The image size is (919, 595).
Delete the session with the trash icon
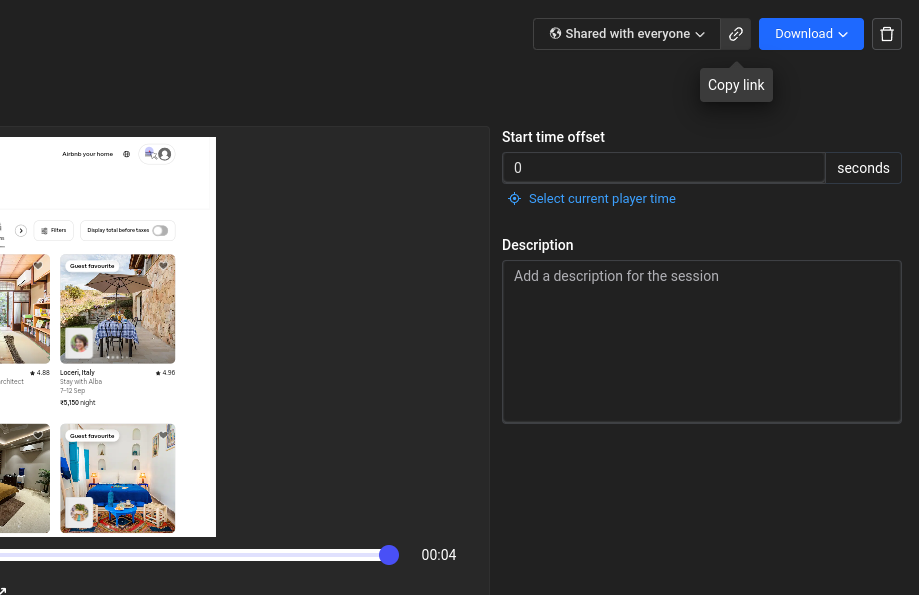point(887,34)
